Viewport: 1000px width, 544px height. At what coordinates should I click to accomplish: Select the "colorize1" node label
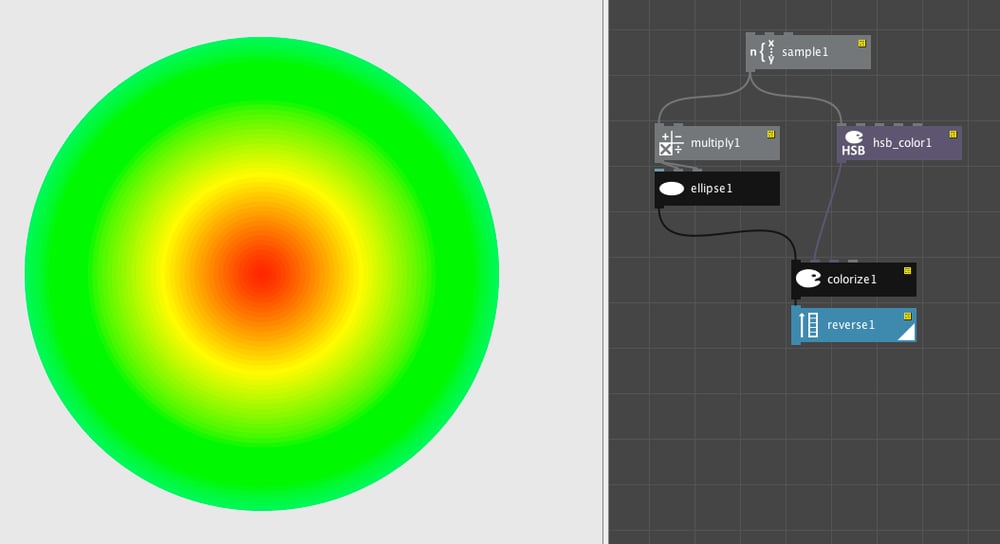click(x=851, y=279)
